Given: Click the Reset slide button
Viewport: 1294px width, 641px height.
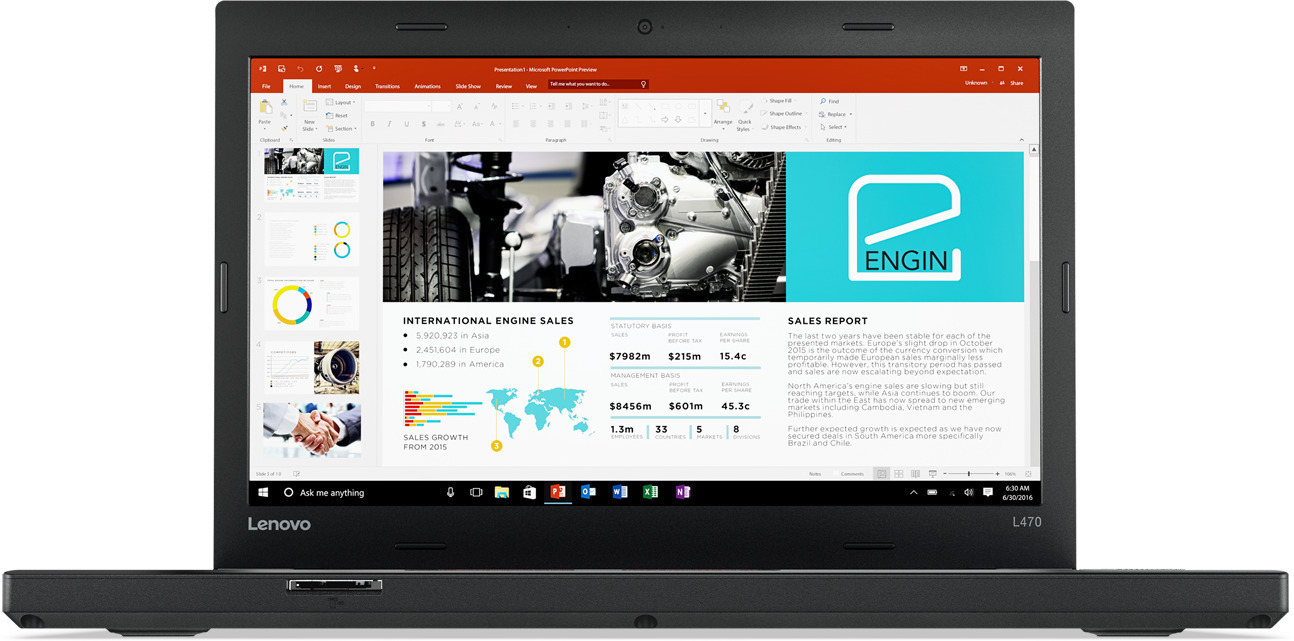Looking at the screenshot, I should (x=340, y=115).
